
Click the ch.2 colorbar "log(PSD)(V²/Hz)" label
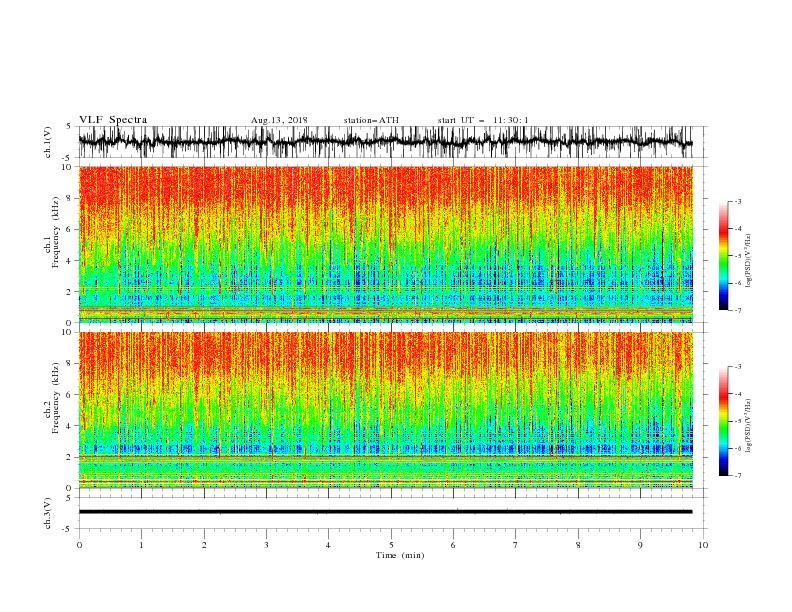click(x=749, y=426)
